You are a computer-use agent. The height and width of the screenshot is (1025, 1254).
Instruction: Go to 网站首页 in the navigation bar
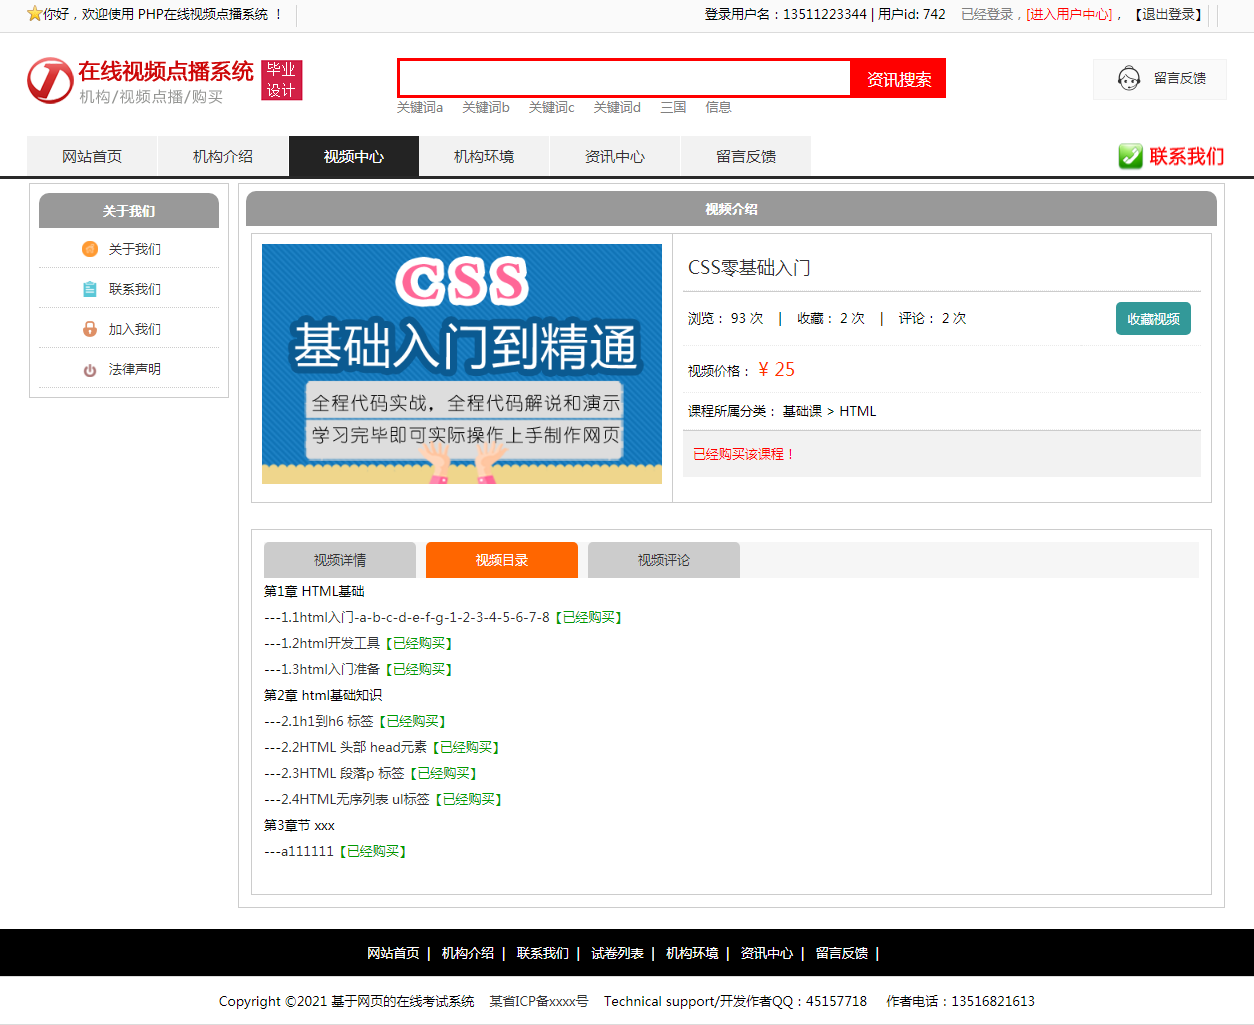pyautogui.click(x=91, y=156)
